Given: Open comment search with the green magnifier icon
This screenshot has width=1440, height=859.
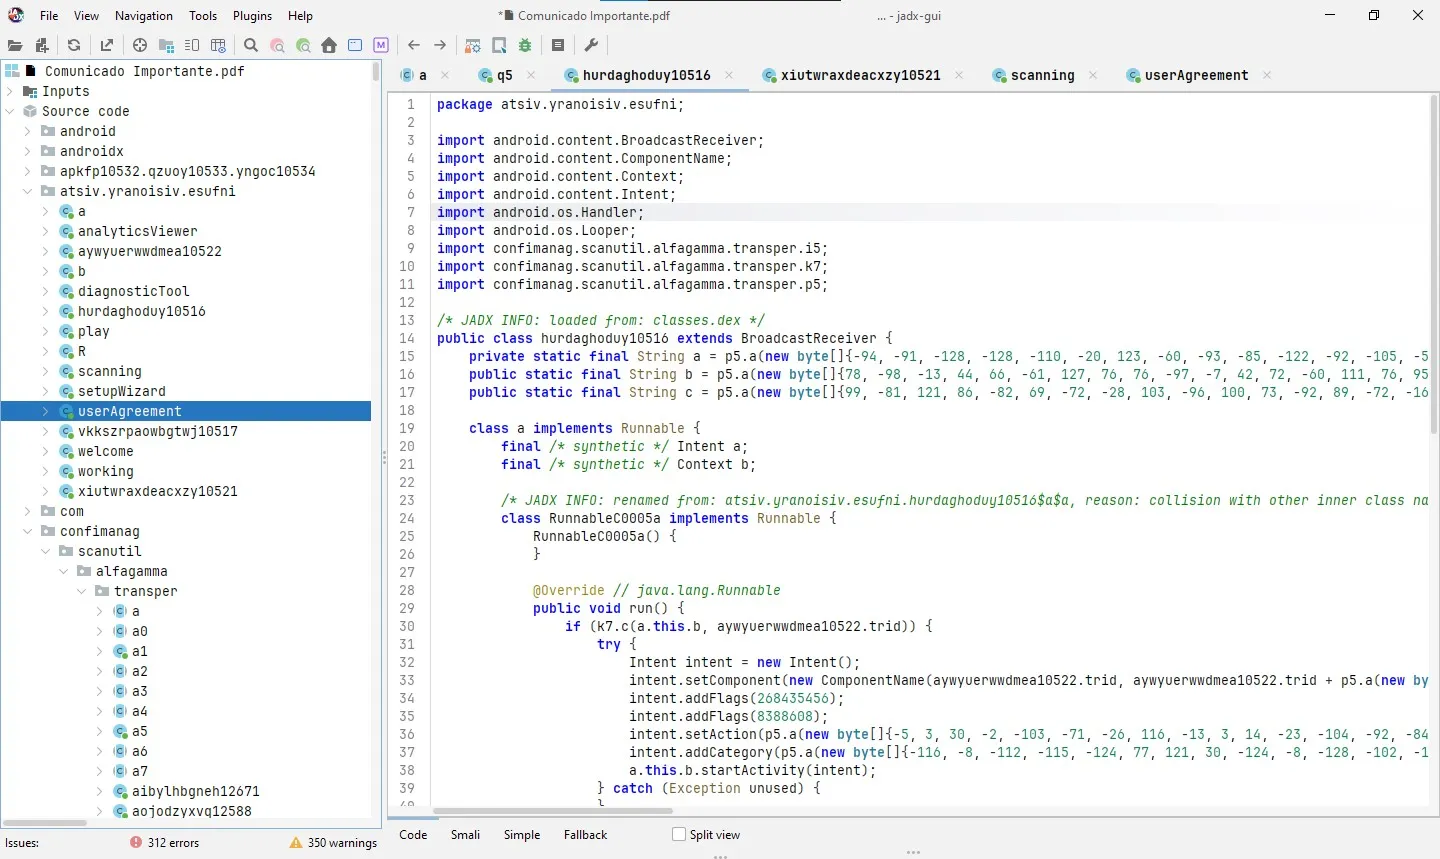Looking at the screenshot, I should [x=303, y=45].
